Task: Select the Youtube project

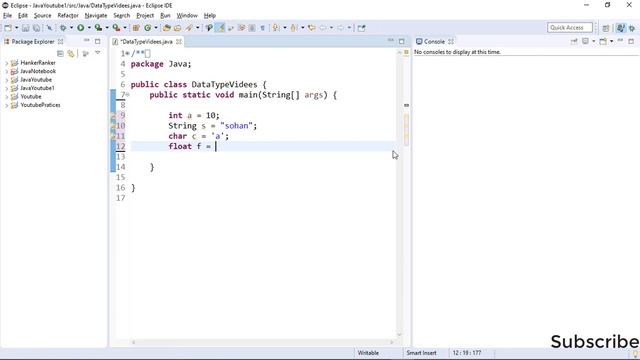Action: click(x=31, y=97)
